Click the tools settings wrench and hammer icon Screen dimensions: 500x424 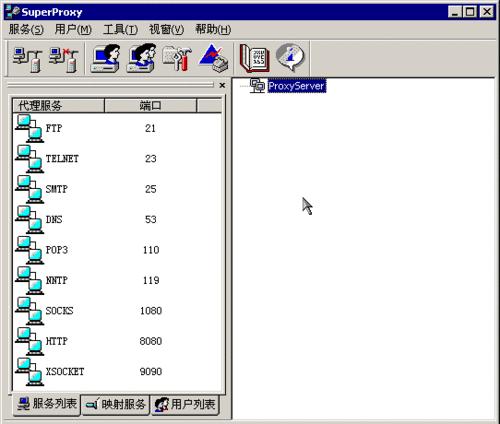click(177, 58)
